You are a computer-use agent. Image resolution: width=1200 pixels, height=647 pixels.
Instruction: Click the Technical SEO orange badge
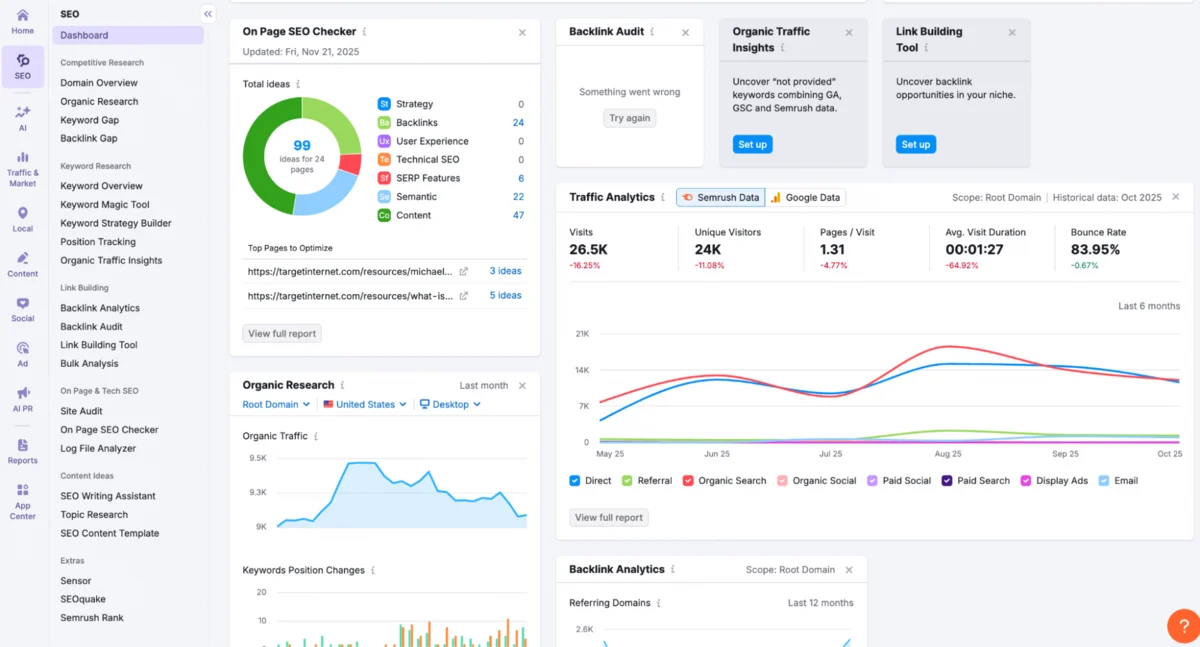384,160
